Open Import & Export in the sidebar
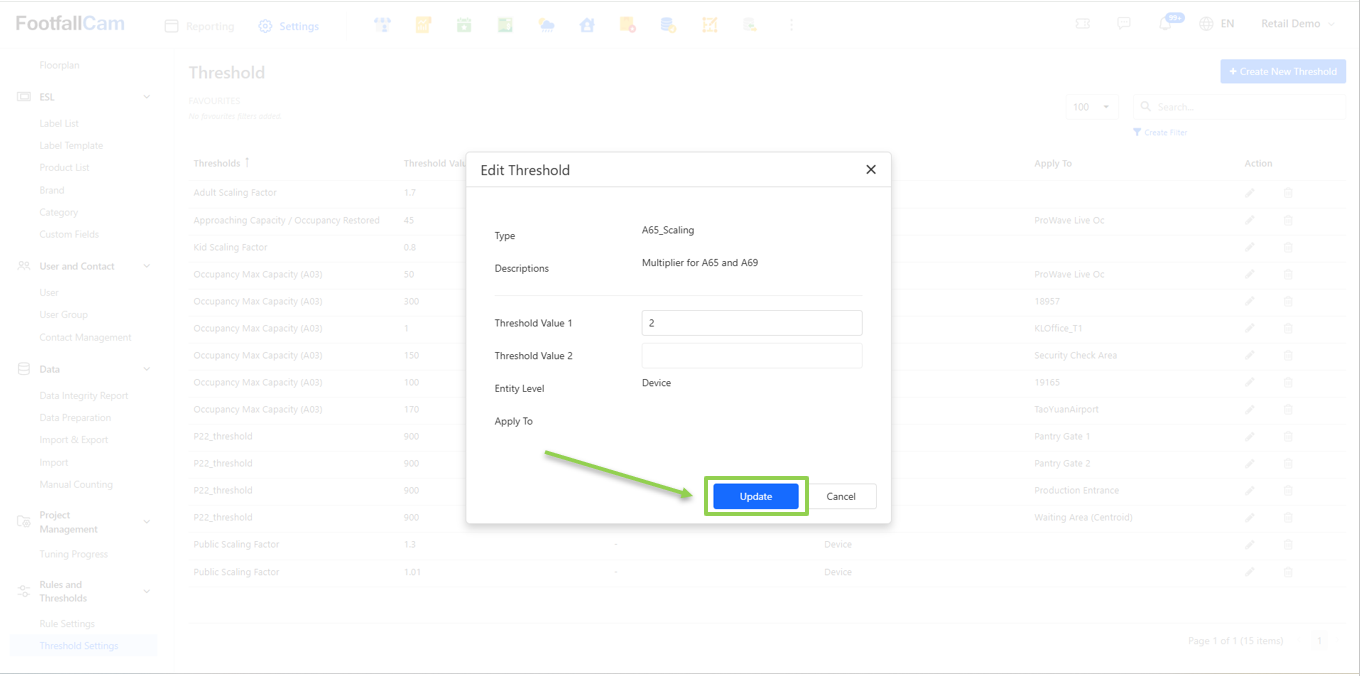The image size is (1360, 676). click(x=74, y=439)
